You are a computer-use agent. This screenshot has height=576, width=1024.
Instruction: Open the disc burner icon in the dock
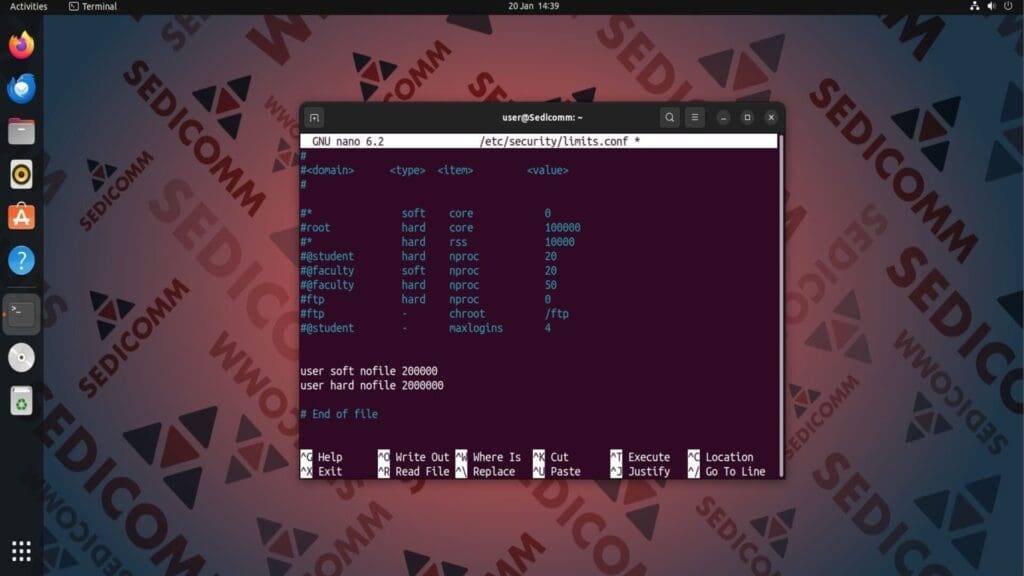tap(21, 357)
